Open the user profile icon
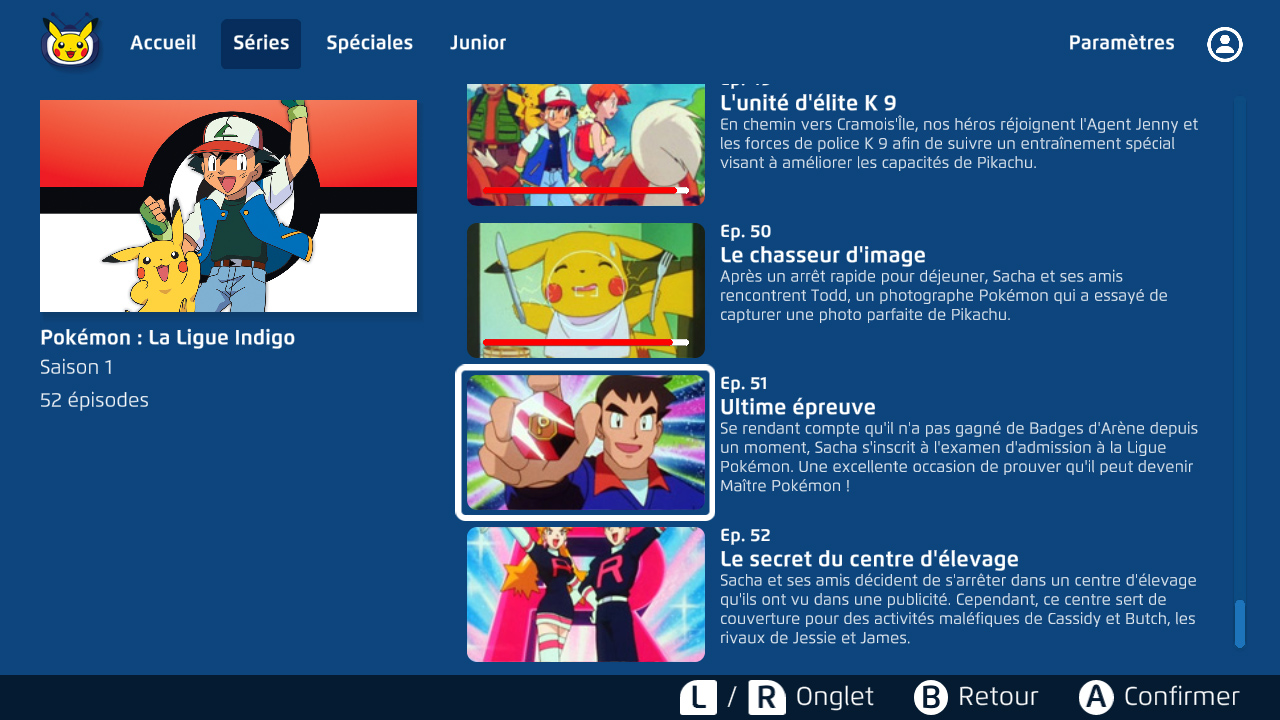1280x720 pixels. pos(1224,44)
